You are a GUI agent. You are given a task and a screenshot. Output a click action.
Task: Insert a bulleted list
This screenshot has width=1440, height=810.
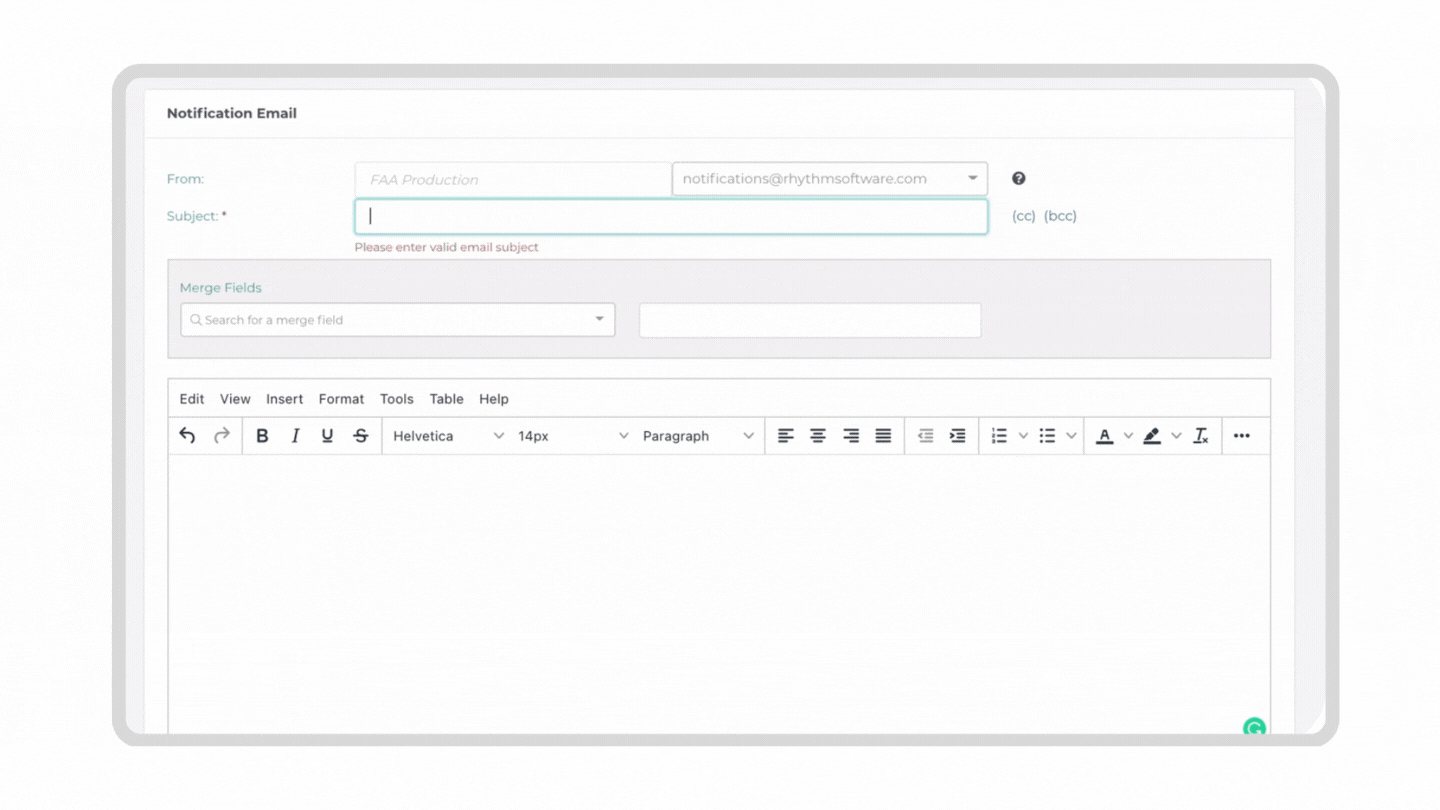(x=1047, y=436)
